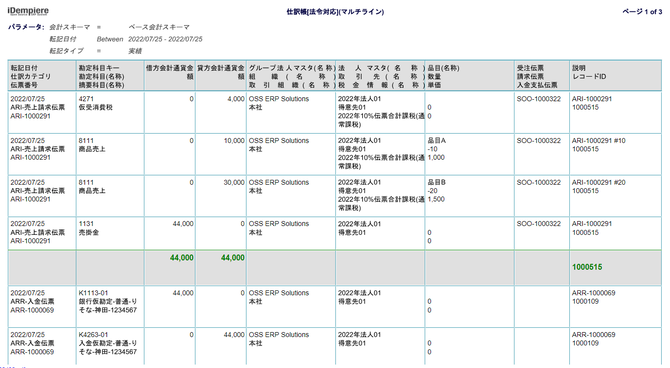Click the account name 仮受消費税
Viewport: 670px width, 368px height.
(96, 107)
